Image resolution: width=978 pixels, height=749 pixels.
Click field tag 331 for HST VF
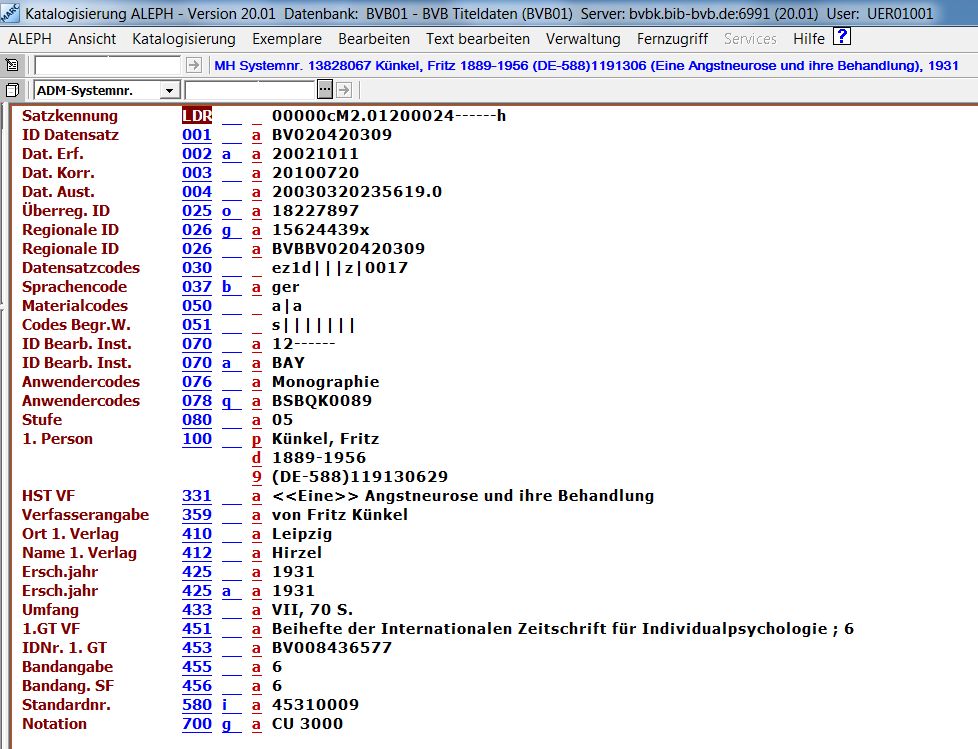tap(197, 496)
